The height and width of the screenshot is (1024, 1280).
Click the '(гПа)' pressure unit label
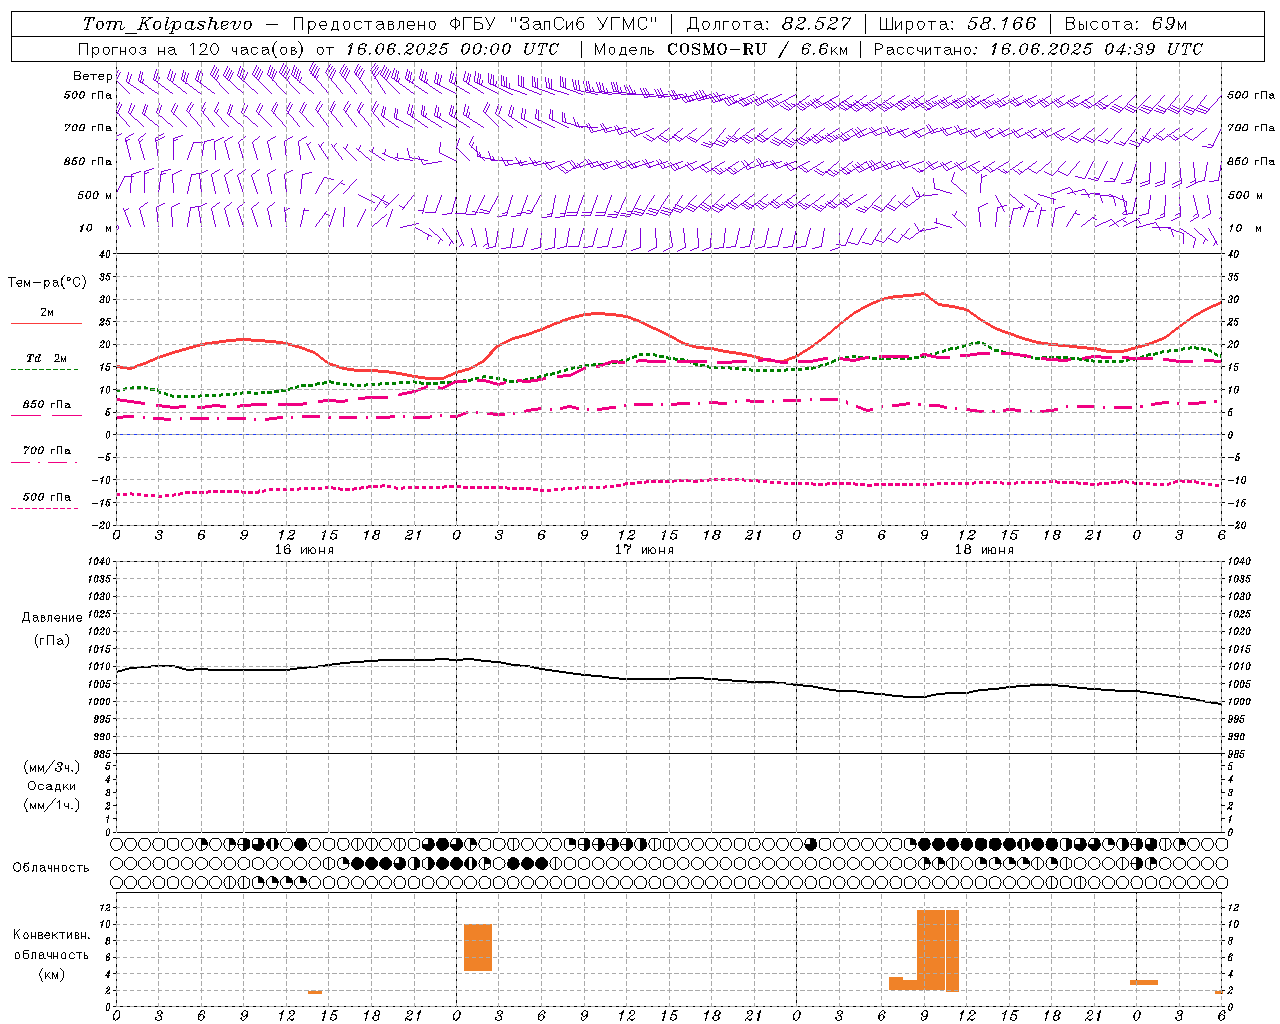(x=52, y=640)
